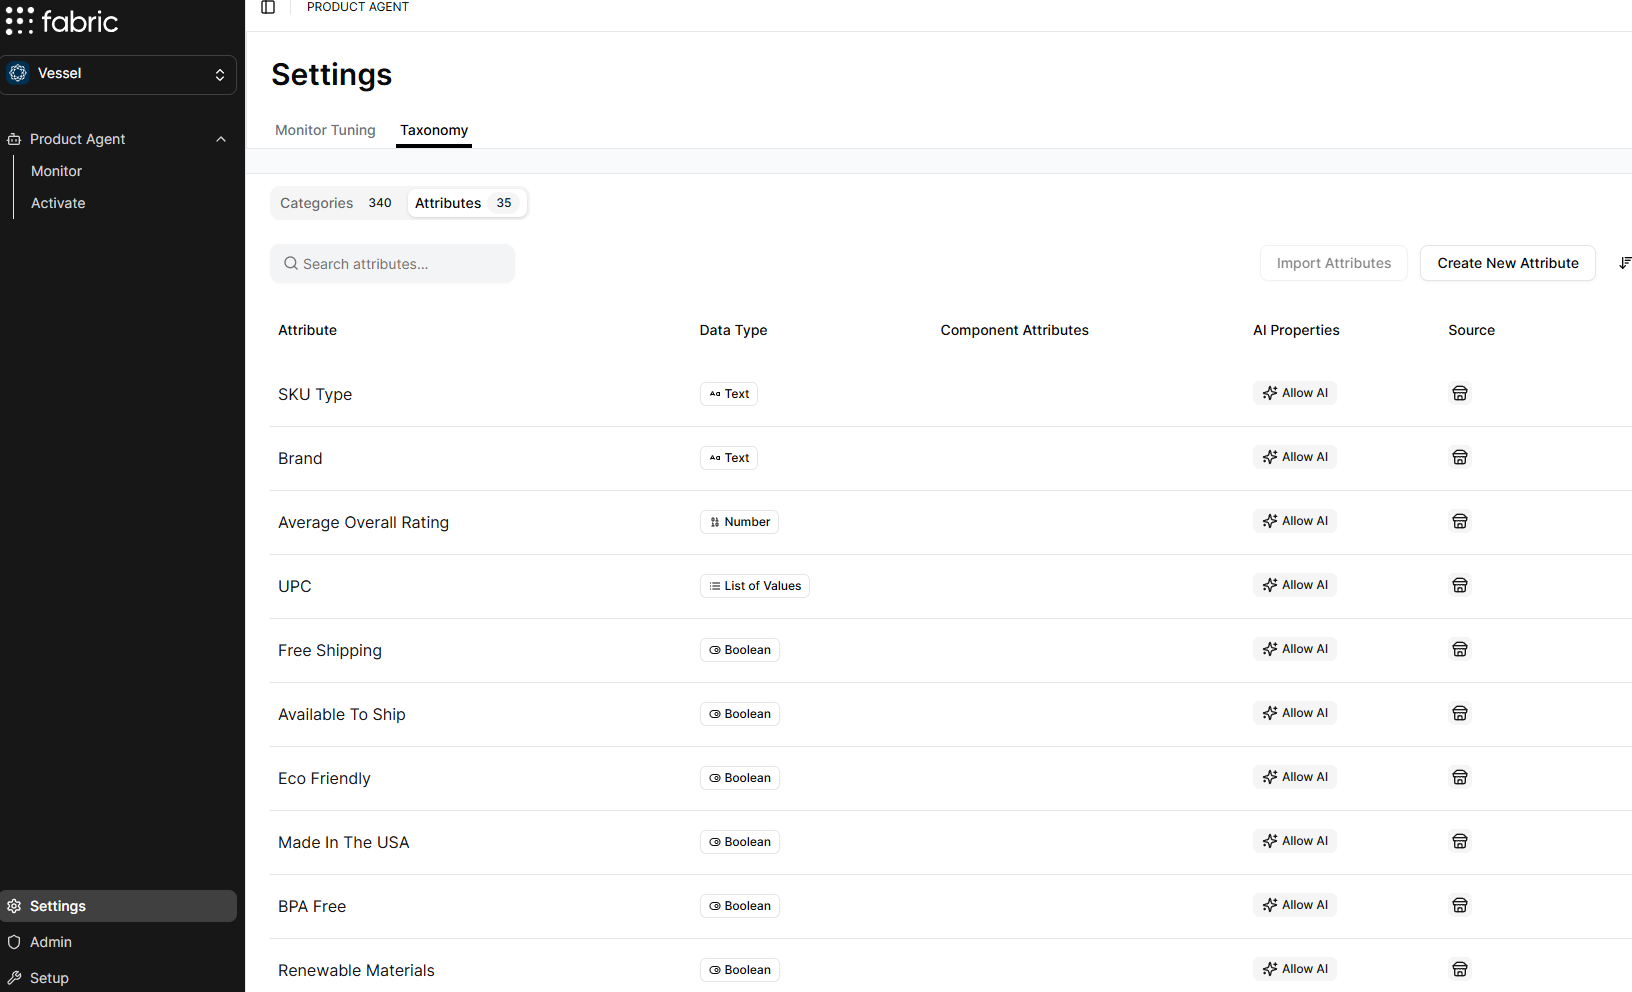This screenshot has height=992, width=1632.
Task: Click source icon for Eco Friendly
Action: (1460, 777)
